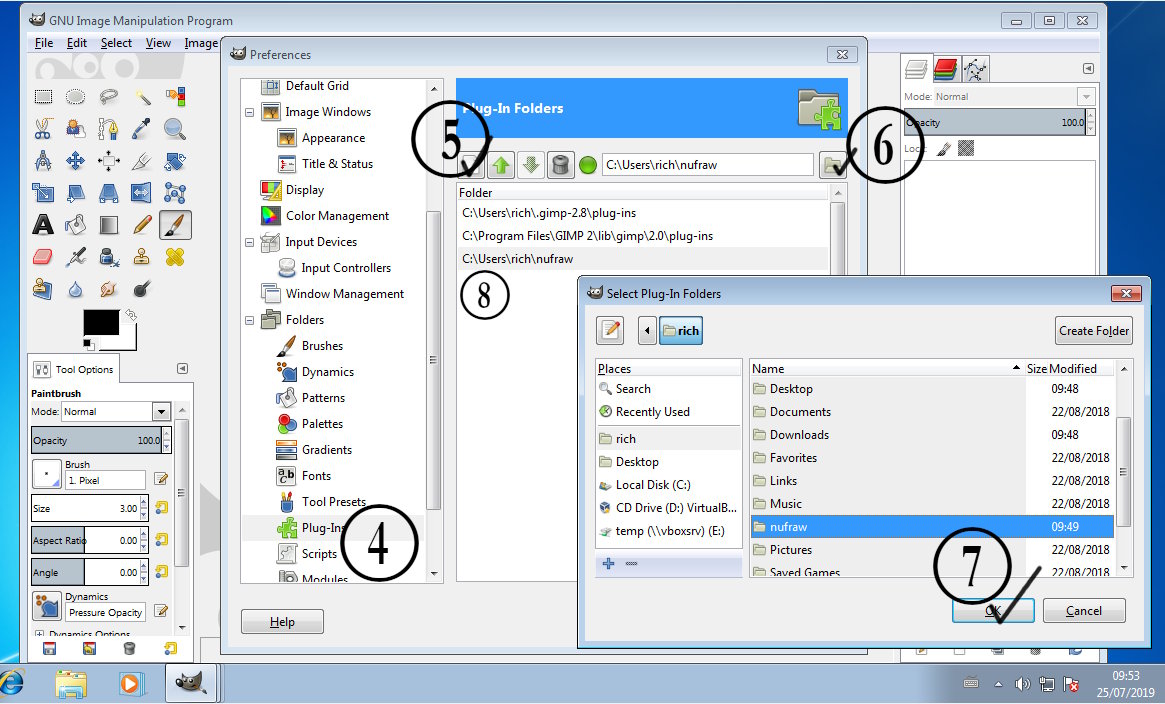This screenshot has height=704, width=1165.
Task: Collapse the Image Windows tree node
Action: pos(250,112)
